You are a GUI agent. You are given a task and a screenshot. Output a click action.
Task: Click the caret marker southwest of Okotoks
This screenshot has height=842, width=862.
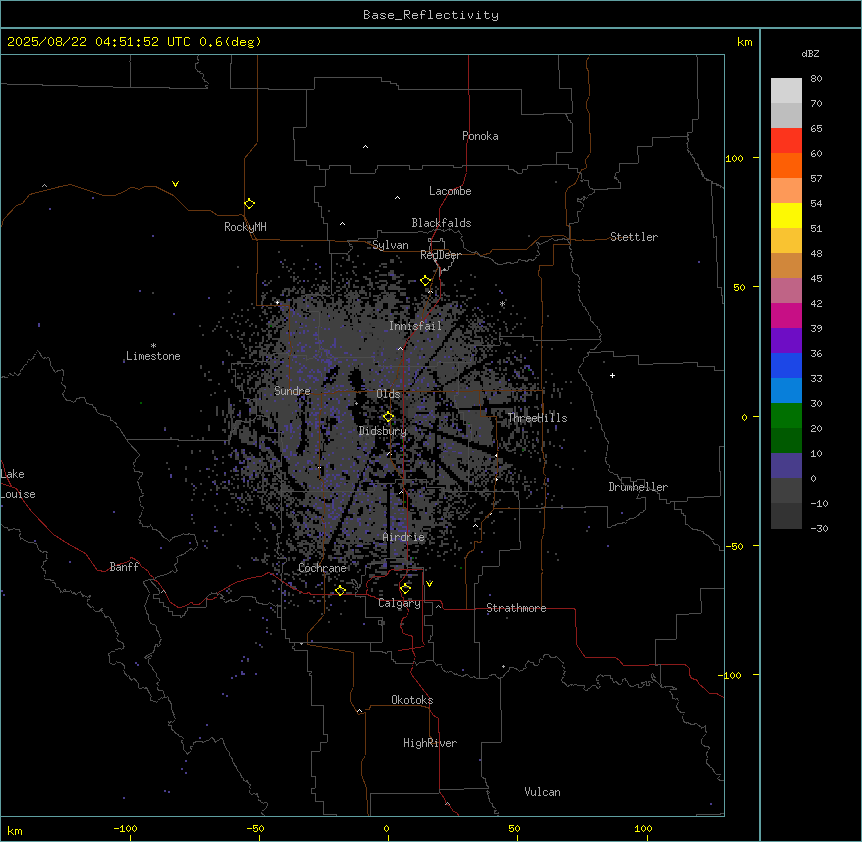coord(360,711)
